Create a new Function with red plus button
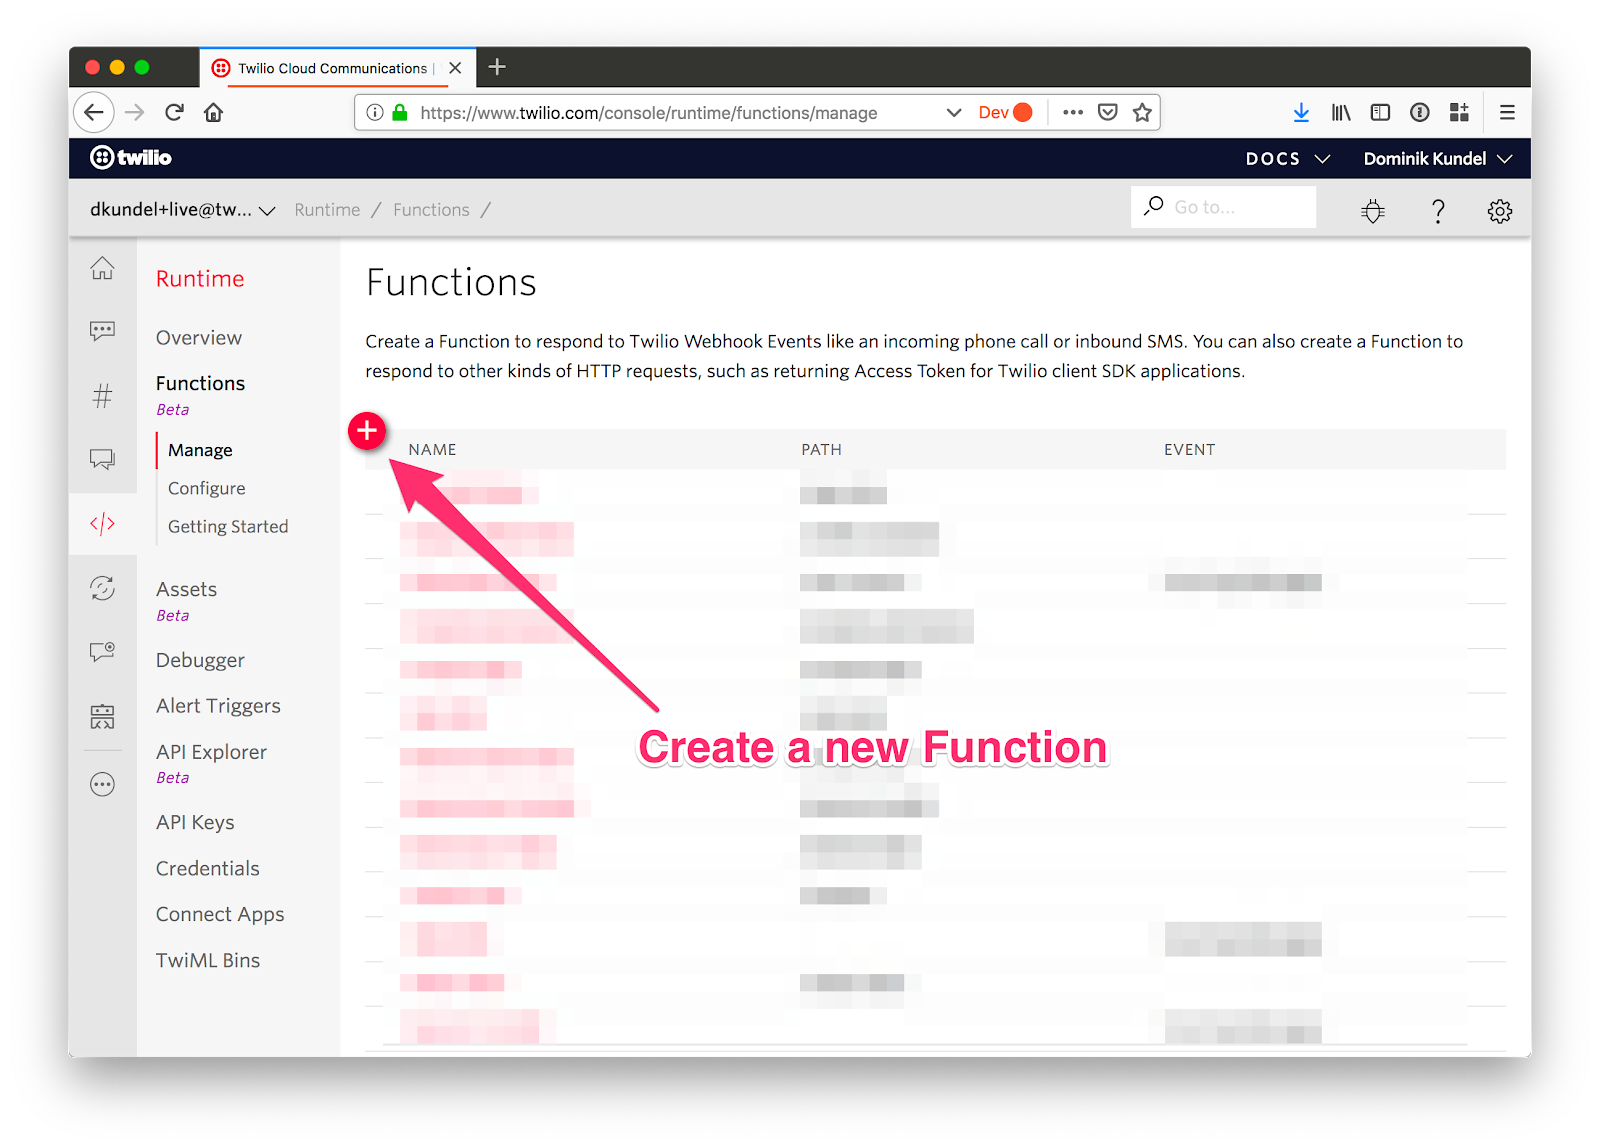 [x=367, y=431]
